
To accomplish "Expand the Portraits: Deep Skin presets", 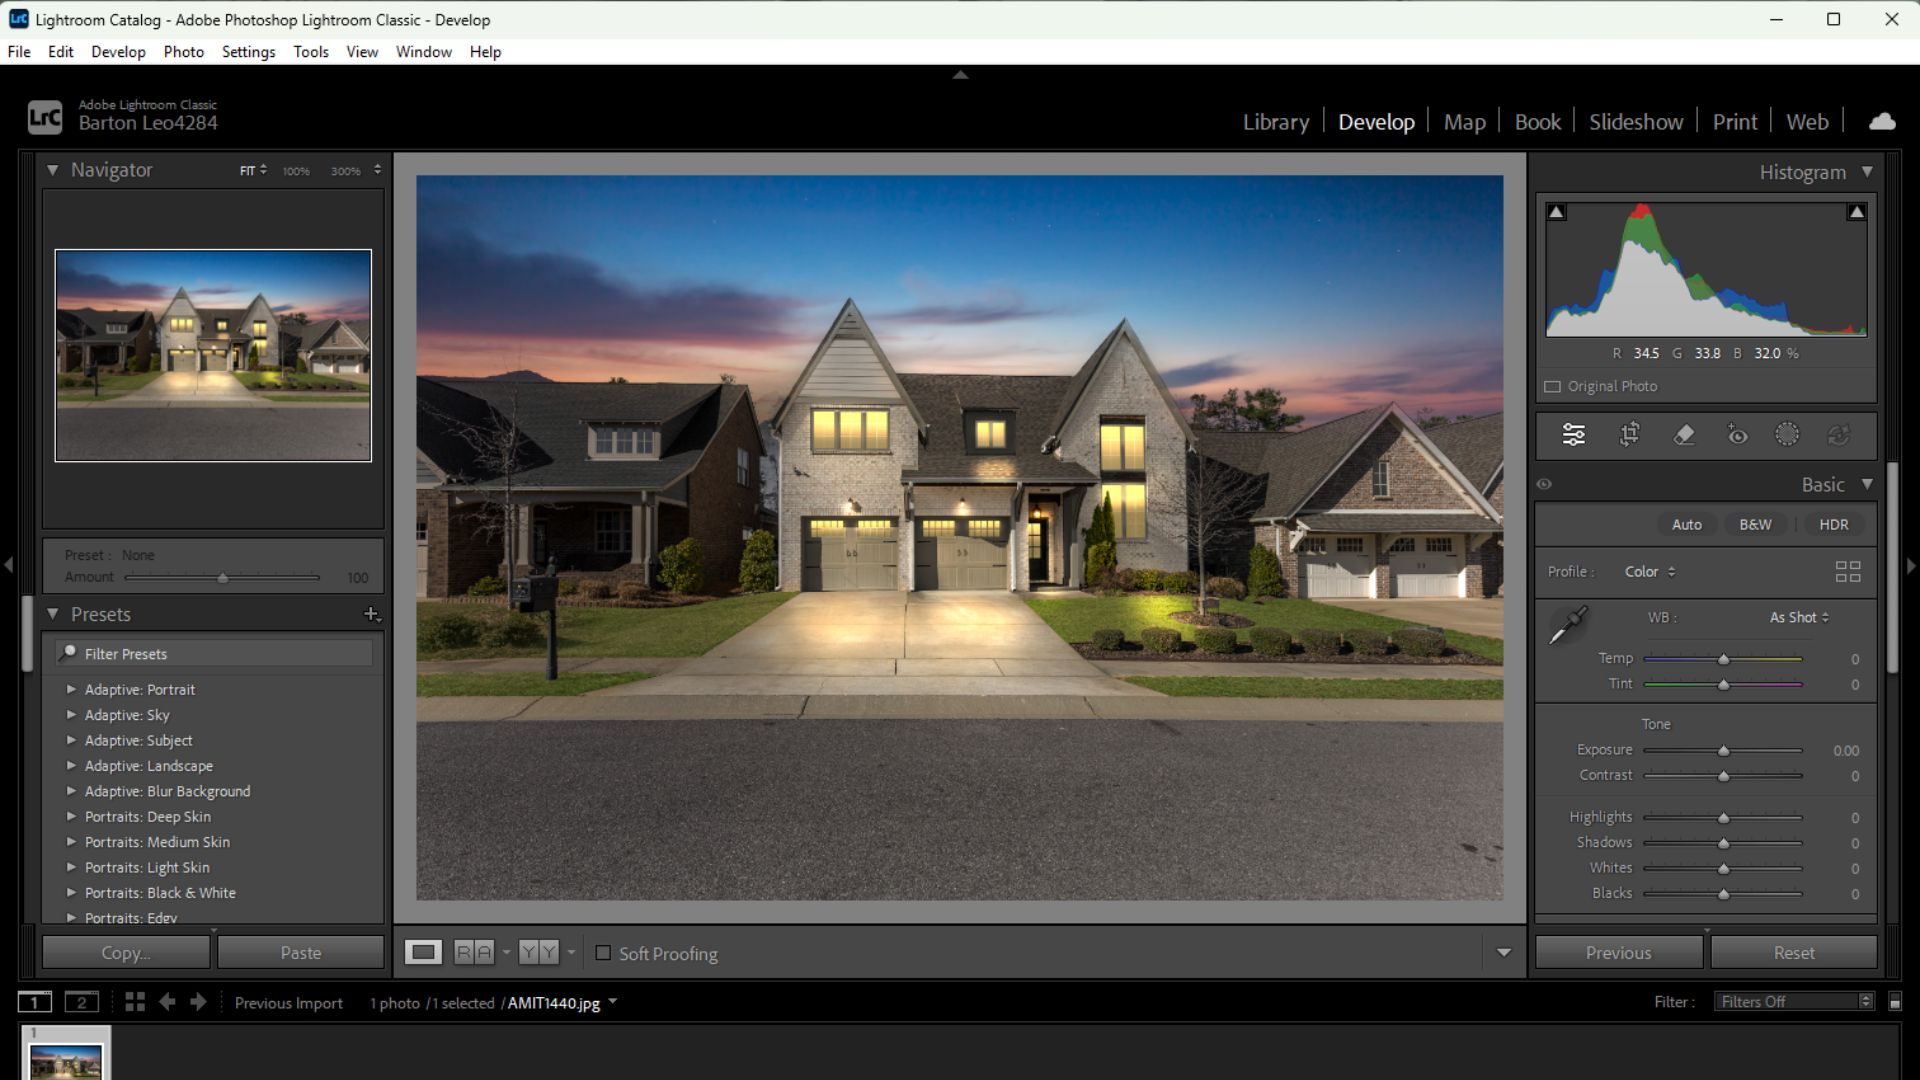I will 71,816.
